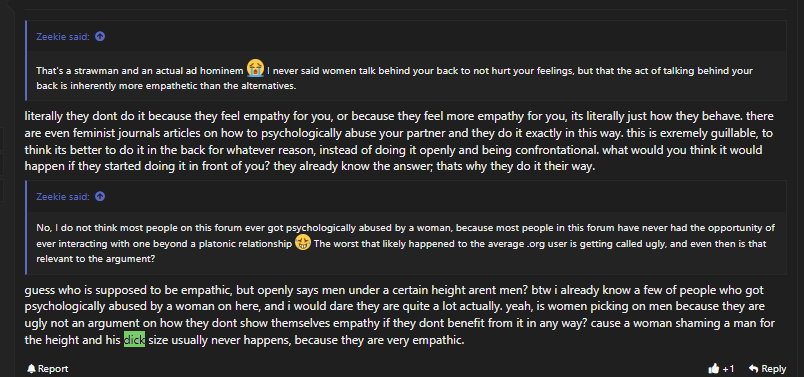Expand the quoted text beginning "That's a strawman"

(x=406, y=76)
